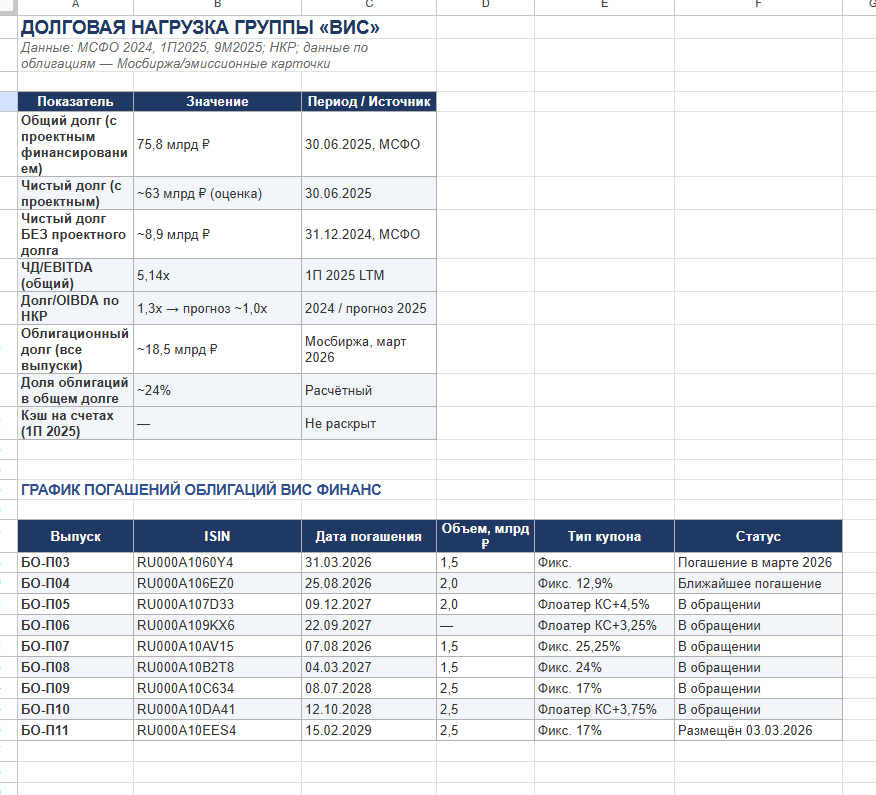876x795 pixels.
Task: Click the row label «Доля облигаций в общем долге»
Action: [x=75, y=390]
